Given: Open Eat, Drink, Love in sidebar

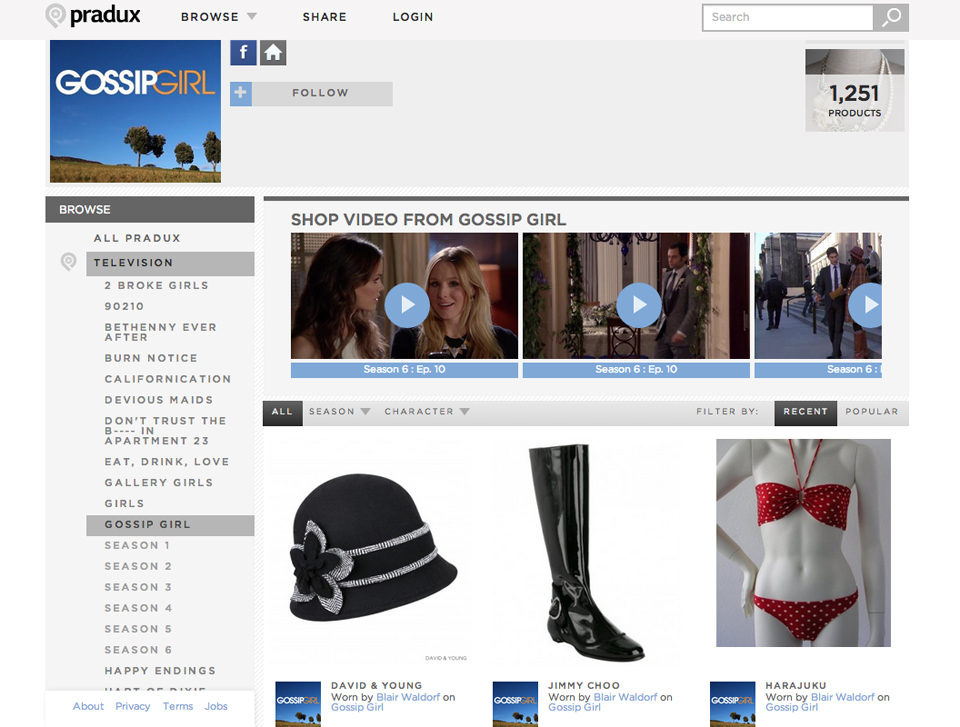Looking at the screenshot, I should (167, 462).
